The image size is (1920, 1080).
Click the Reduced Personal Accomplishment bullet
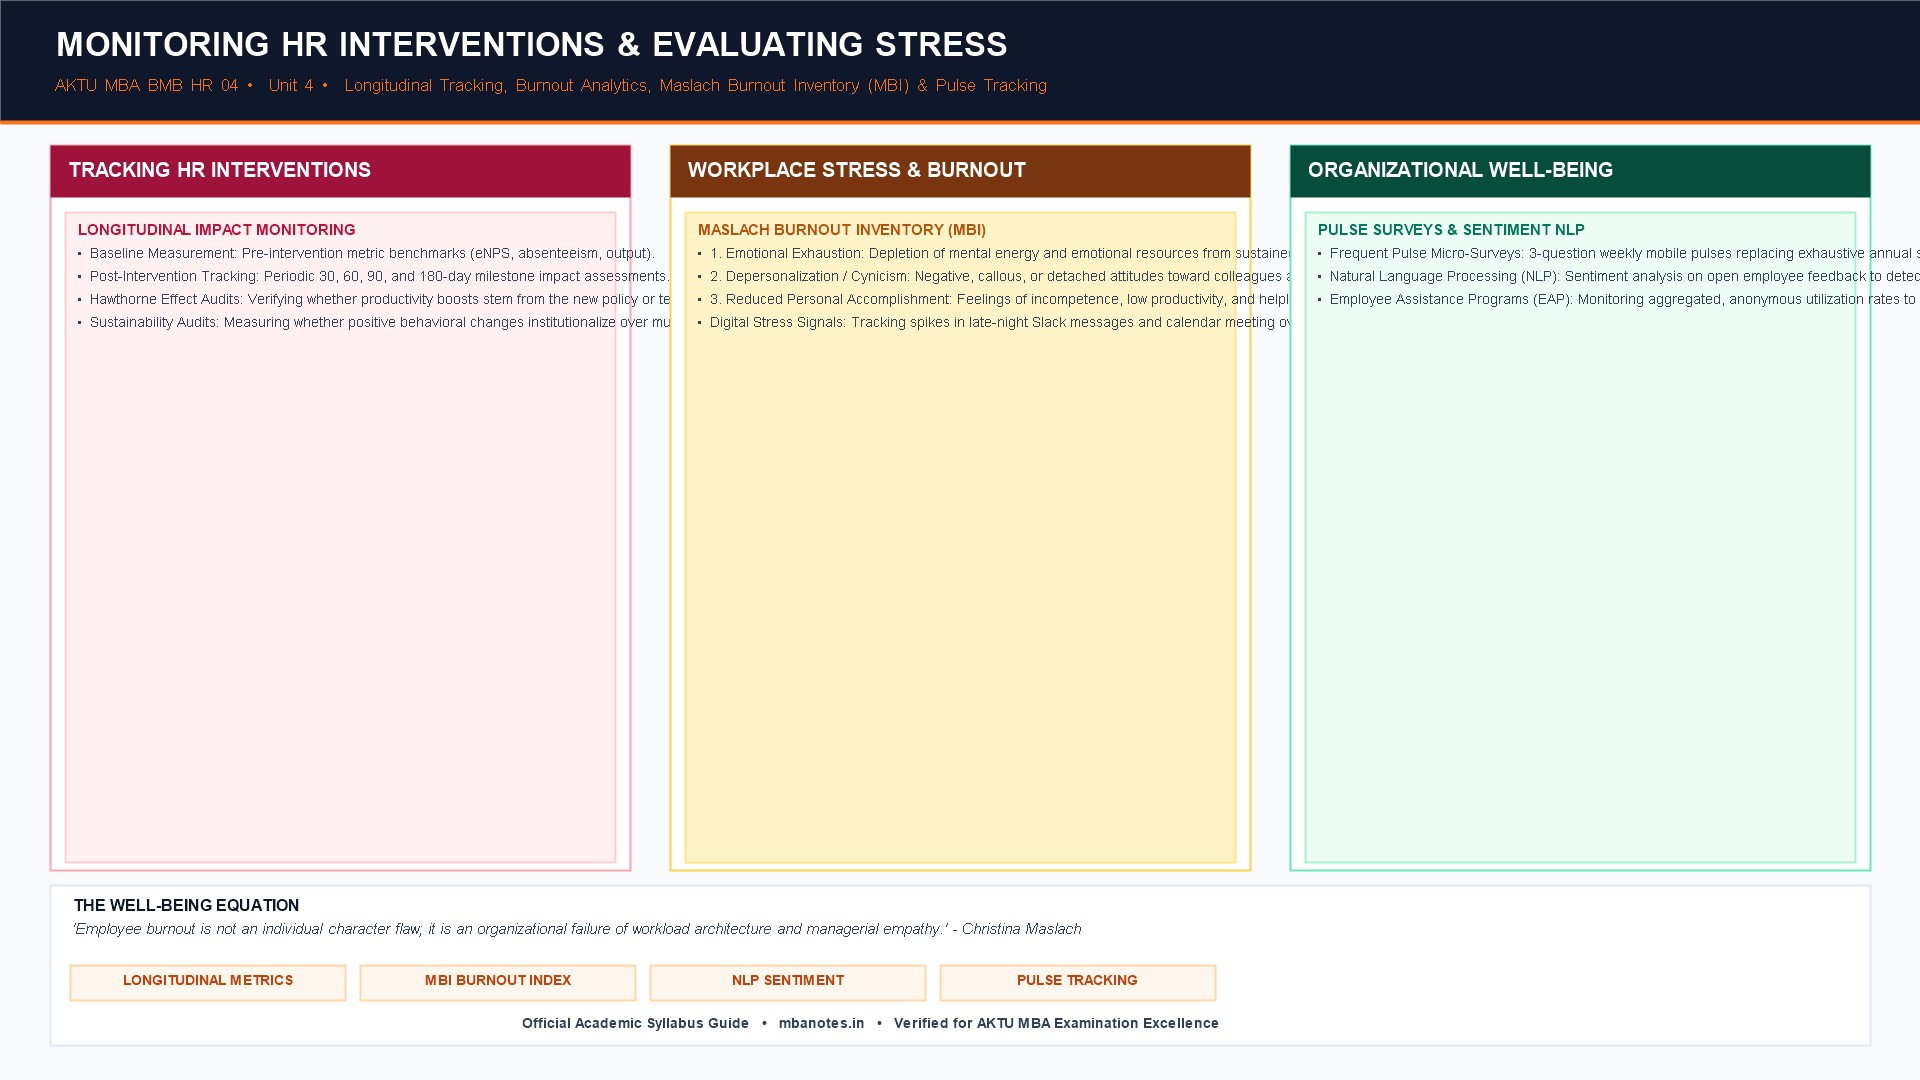point(994,300)
